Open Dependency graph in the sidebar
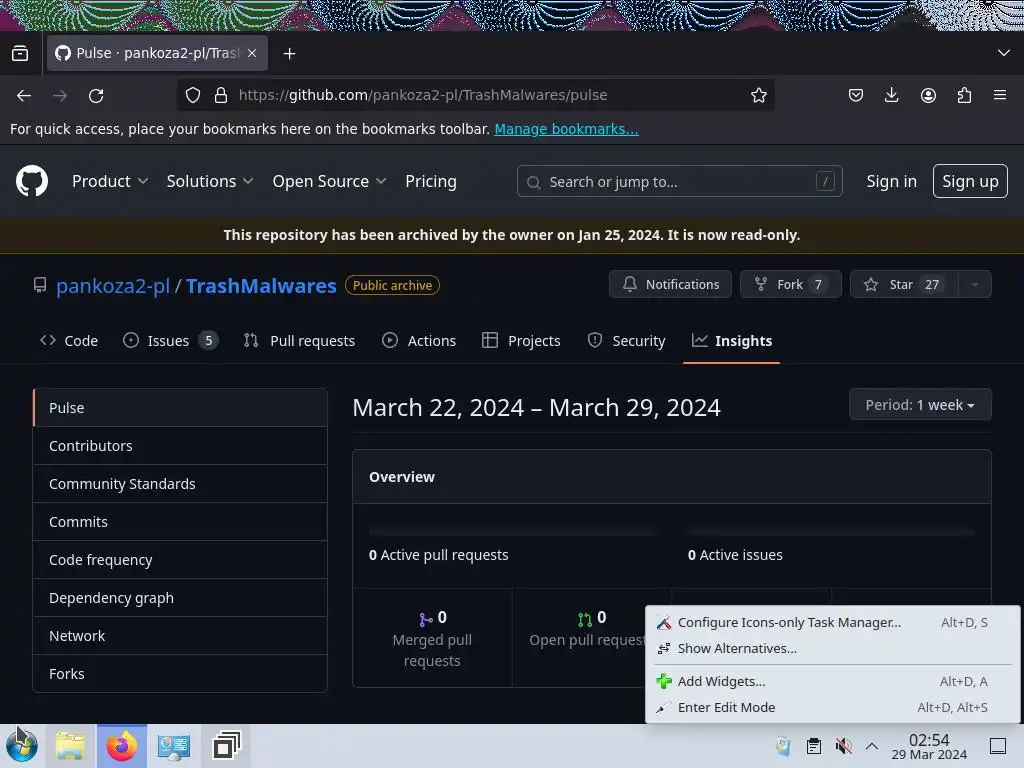Viewport: 1024px width, 768px height. click(180, 598)
